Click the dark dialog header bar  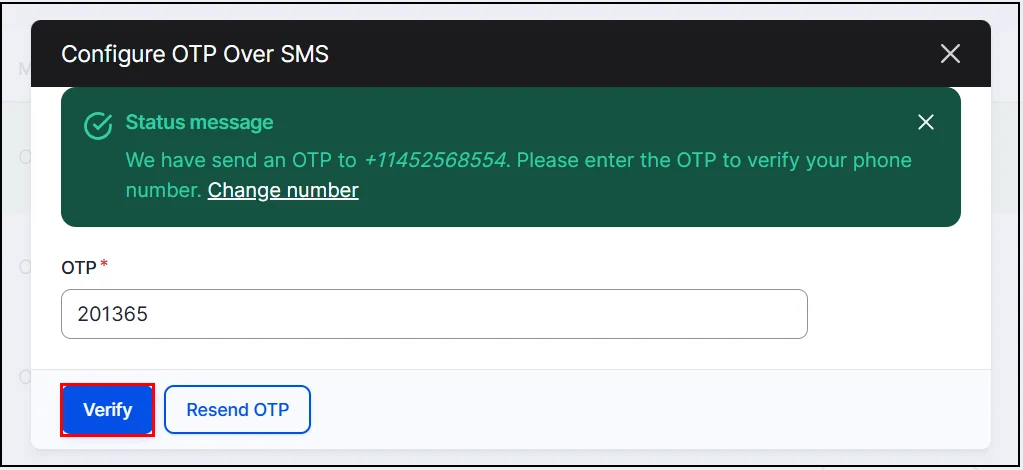[600, 54]
